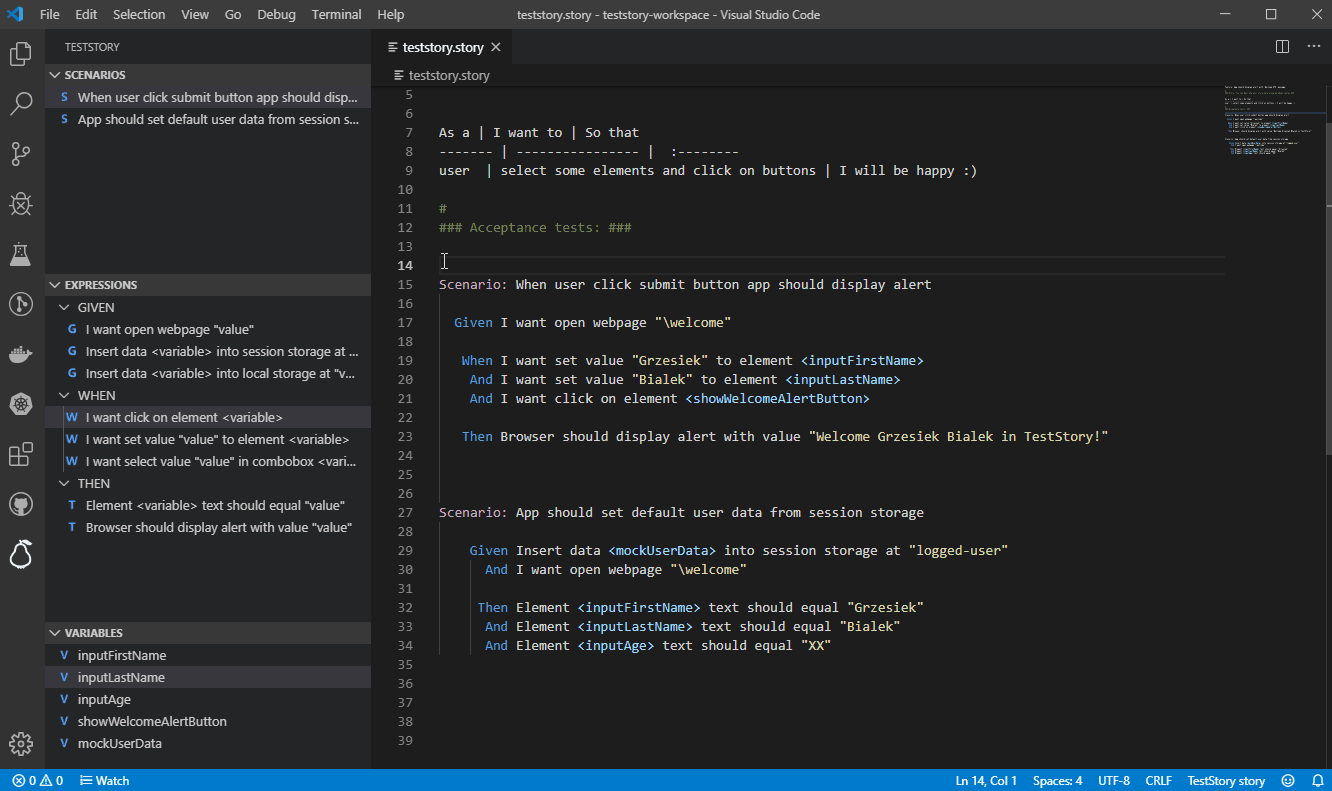This screenshot has height=791, width=1332.
Task: Select 'Browser should display alert with value'
Action: pyautogui.click(x=208, y=528)
